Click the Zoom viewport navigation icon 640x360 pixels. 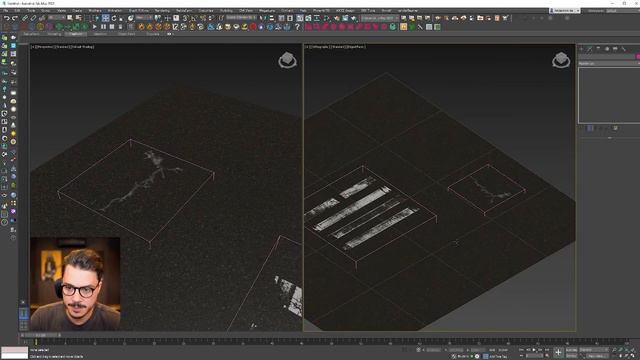(x=614, y=350)
